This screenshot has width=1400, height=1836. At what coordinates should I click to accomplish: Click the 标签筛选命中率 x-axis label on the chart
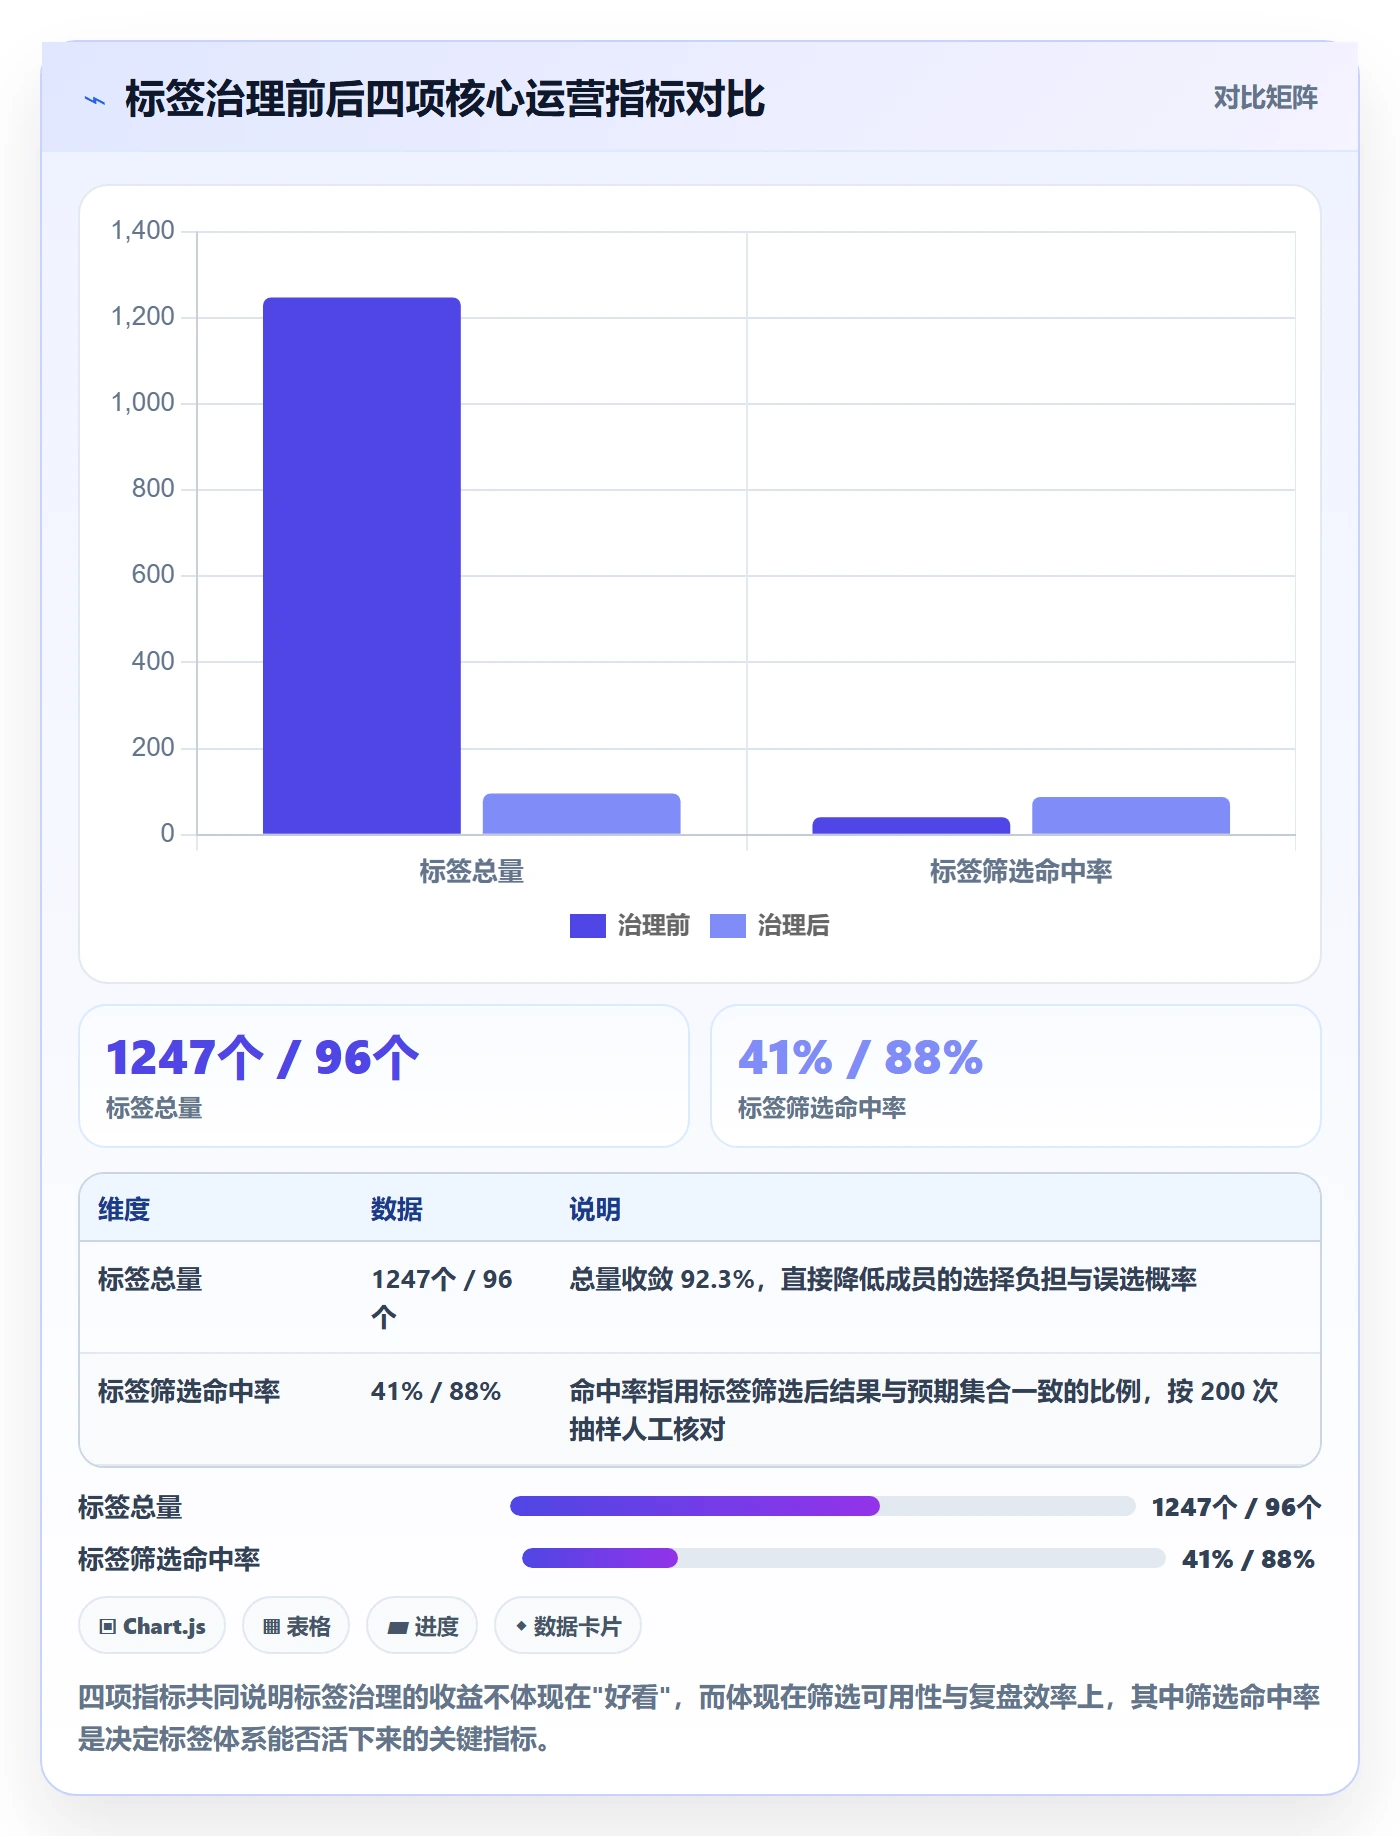[x=1021, y=871]
